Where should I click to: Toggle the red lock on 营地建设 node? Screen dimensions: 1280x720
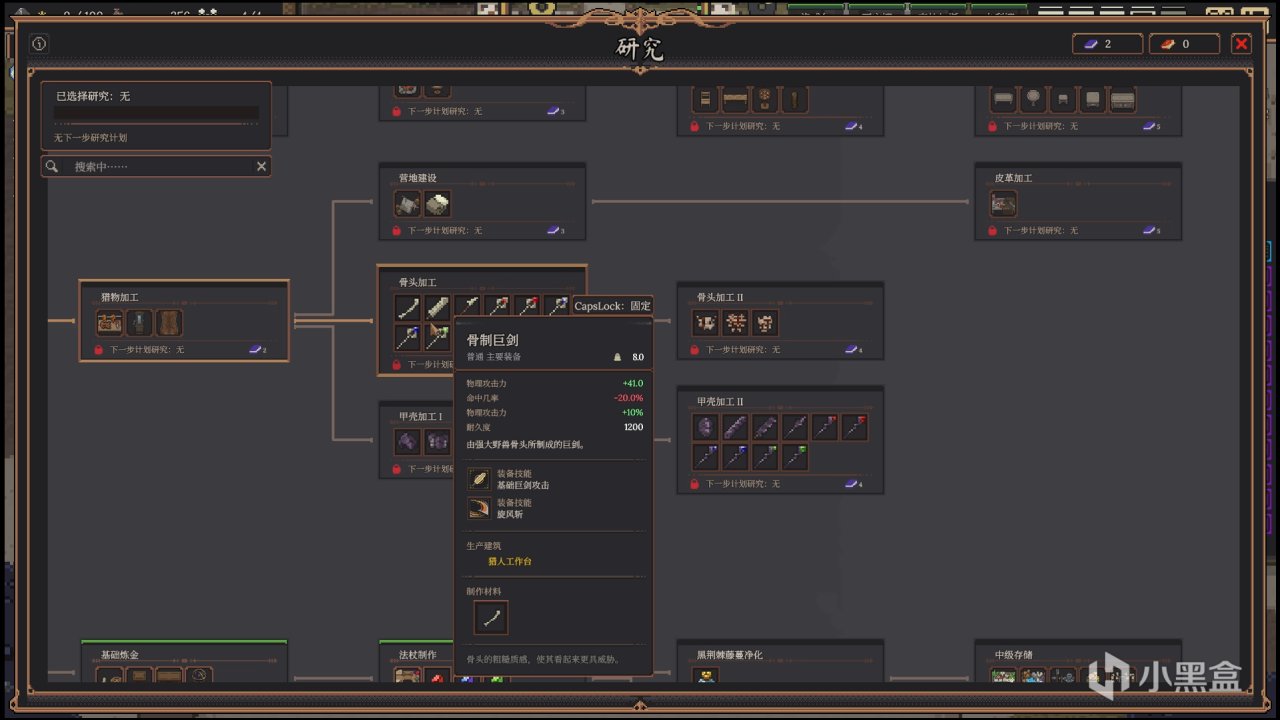tap(396, 230)
